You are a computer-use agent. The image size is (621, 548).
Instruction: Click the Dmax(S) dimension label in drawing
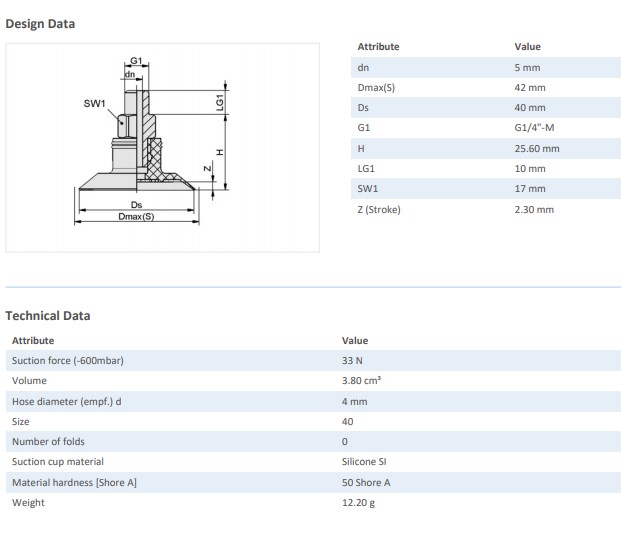[x=136, y=217]
